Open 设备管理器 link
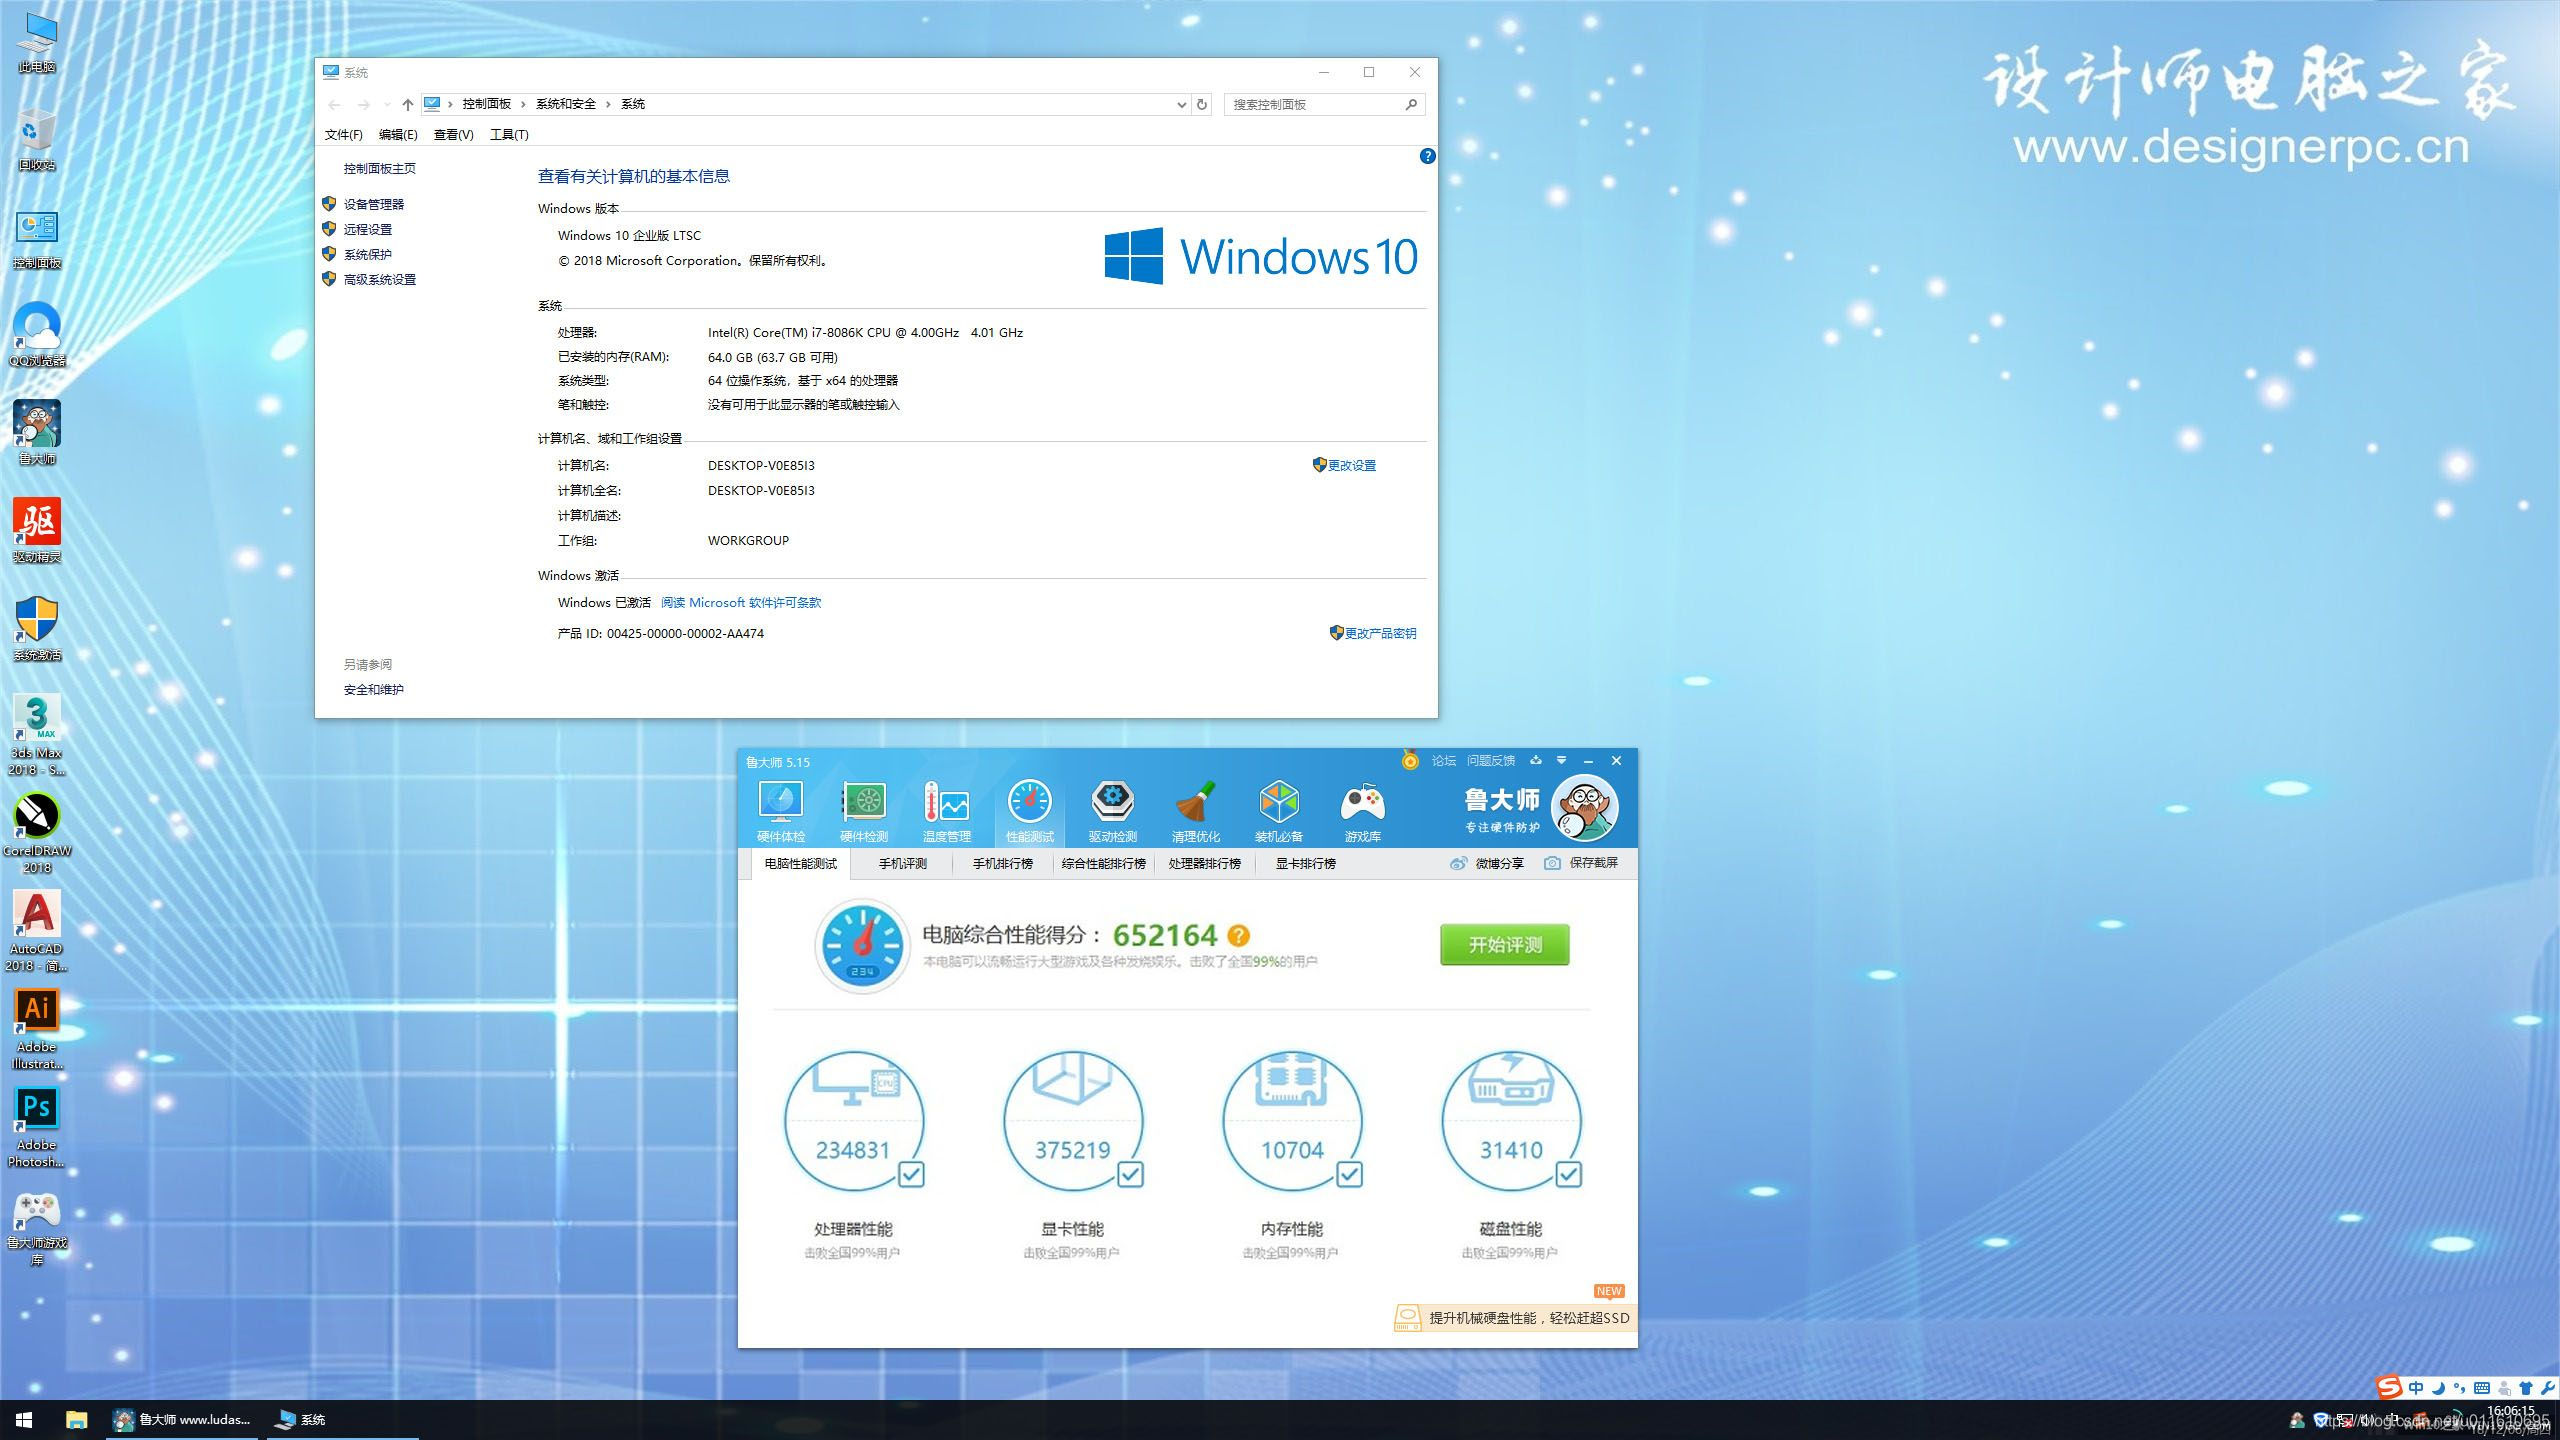 pos(374,204)
